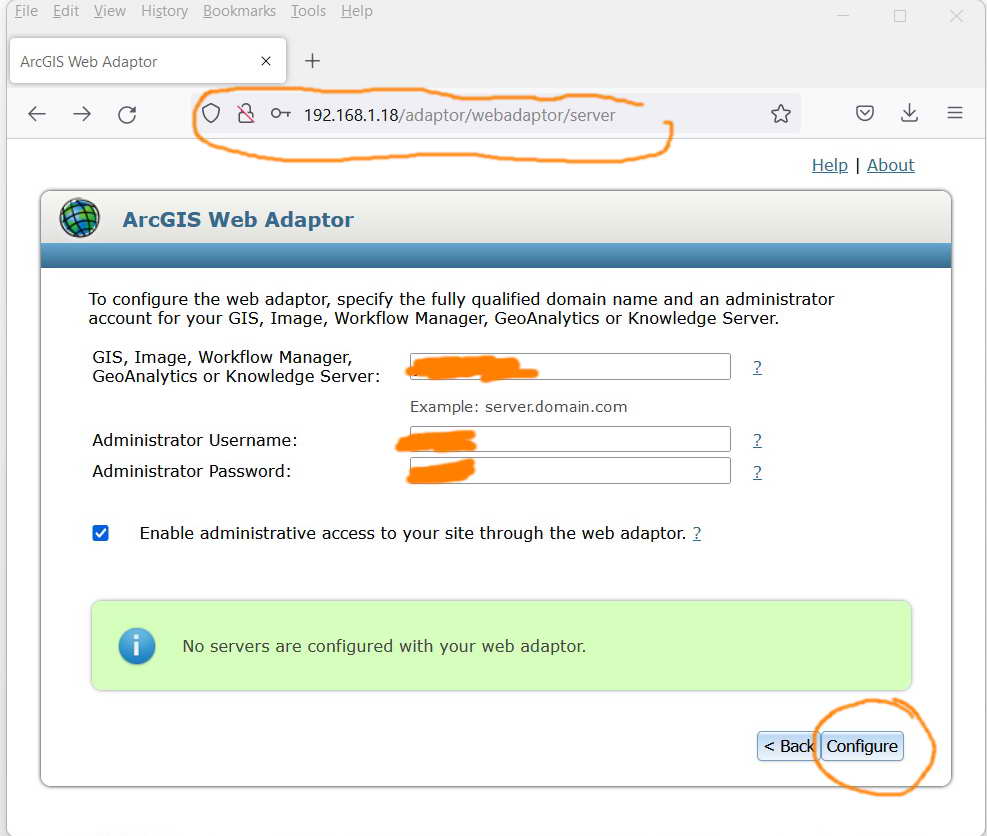987x836 pixels.
Task: Go back with browser back arrow
Action: [x=37, y=114]
